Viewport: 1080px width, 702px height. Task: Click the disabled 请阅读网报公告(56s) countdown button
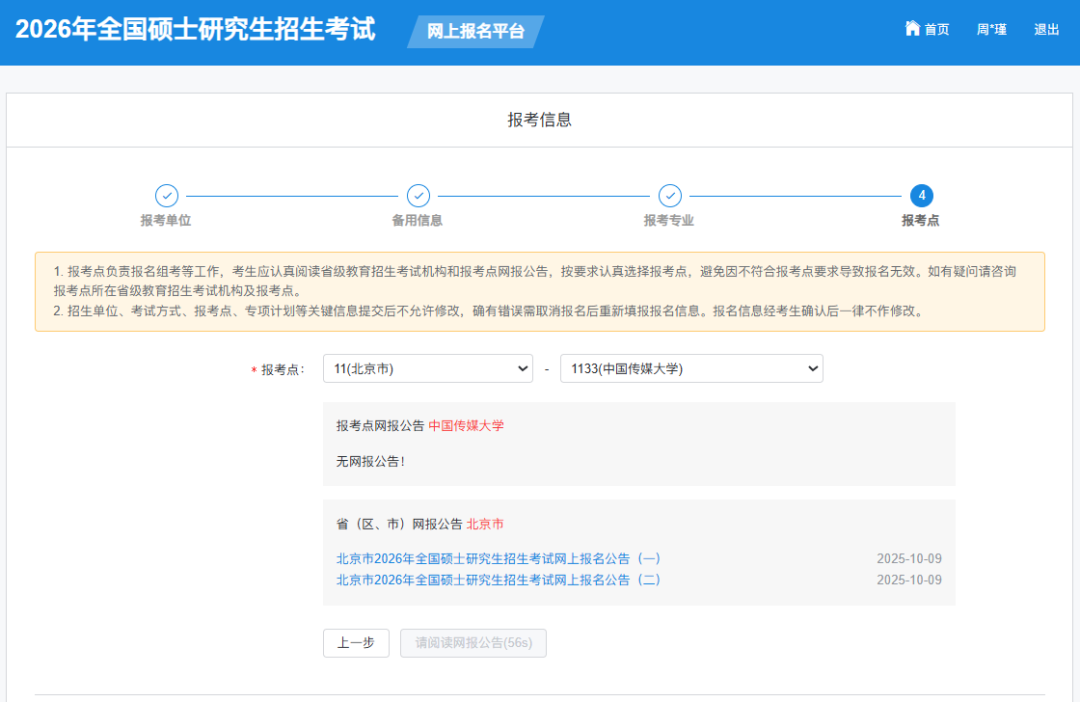coord(472,643)
